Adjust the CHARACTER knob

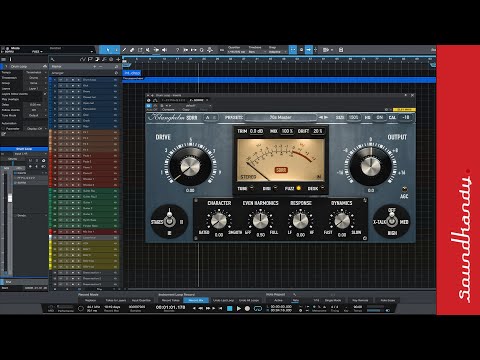(x=219, y=220)
